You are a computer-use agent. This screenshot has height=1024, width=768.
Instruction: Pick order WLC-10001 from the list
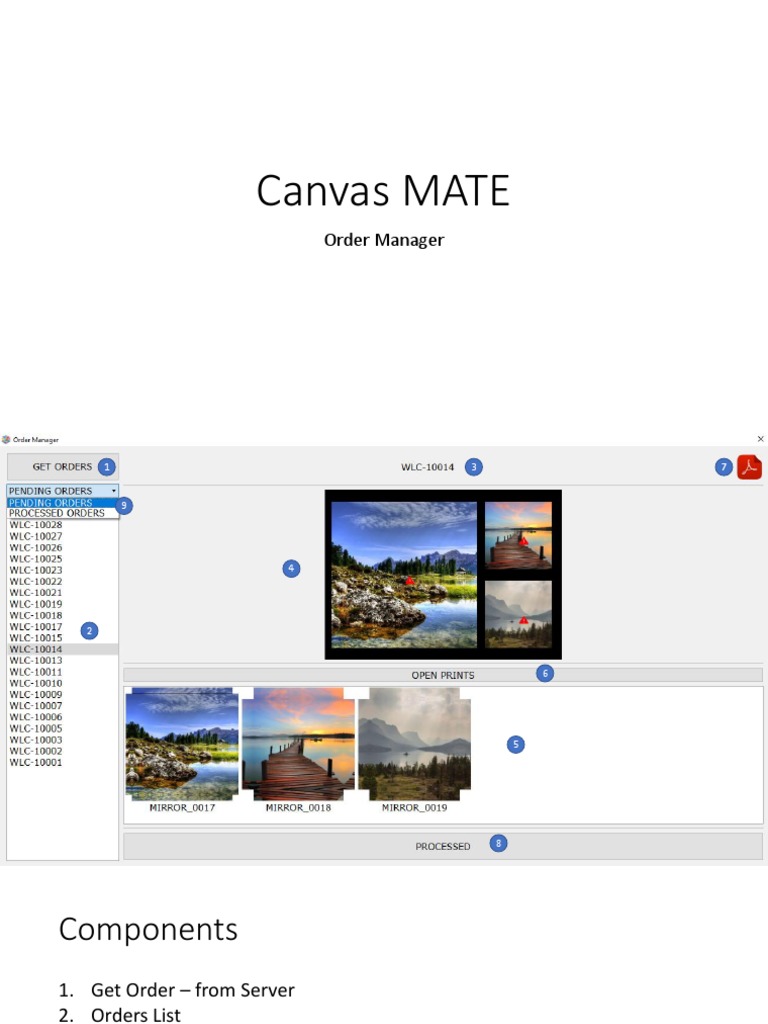pos(36,762)
